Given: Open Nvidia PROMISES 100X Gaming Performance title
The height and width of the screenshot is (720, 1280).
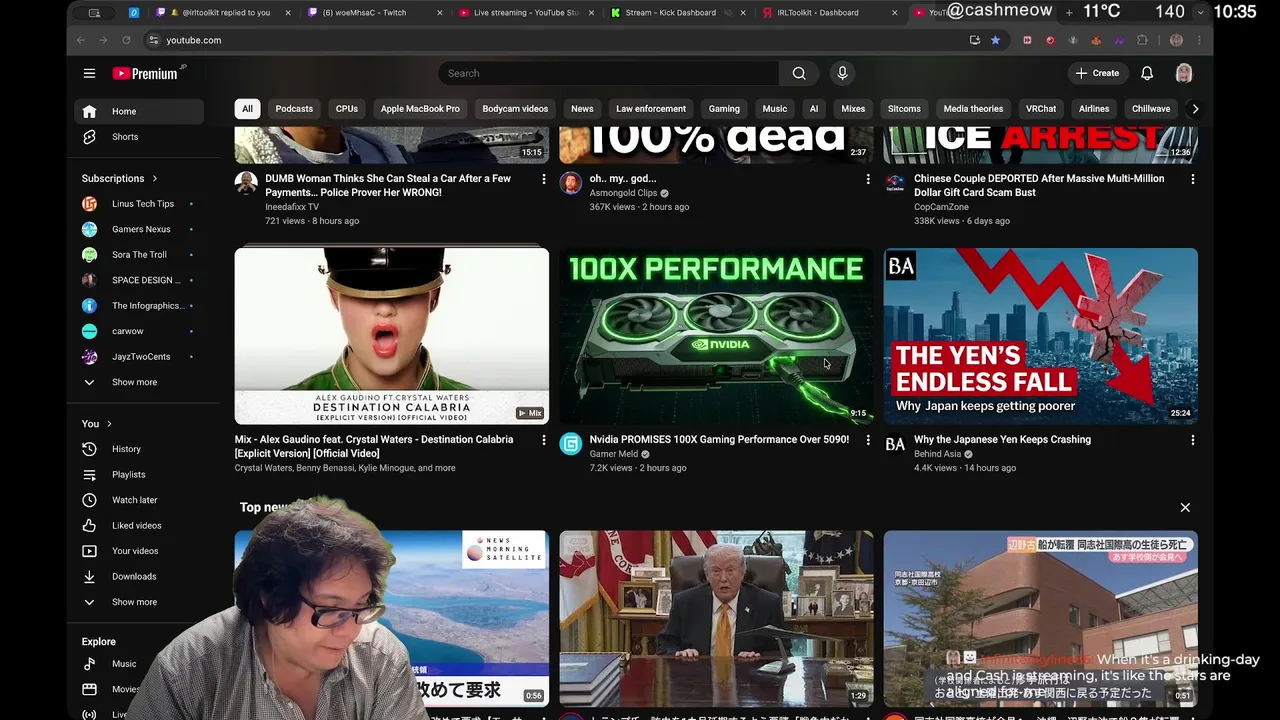Looking at the screenshot, I should click(x=719, y=440).
